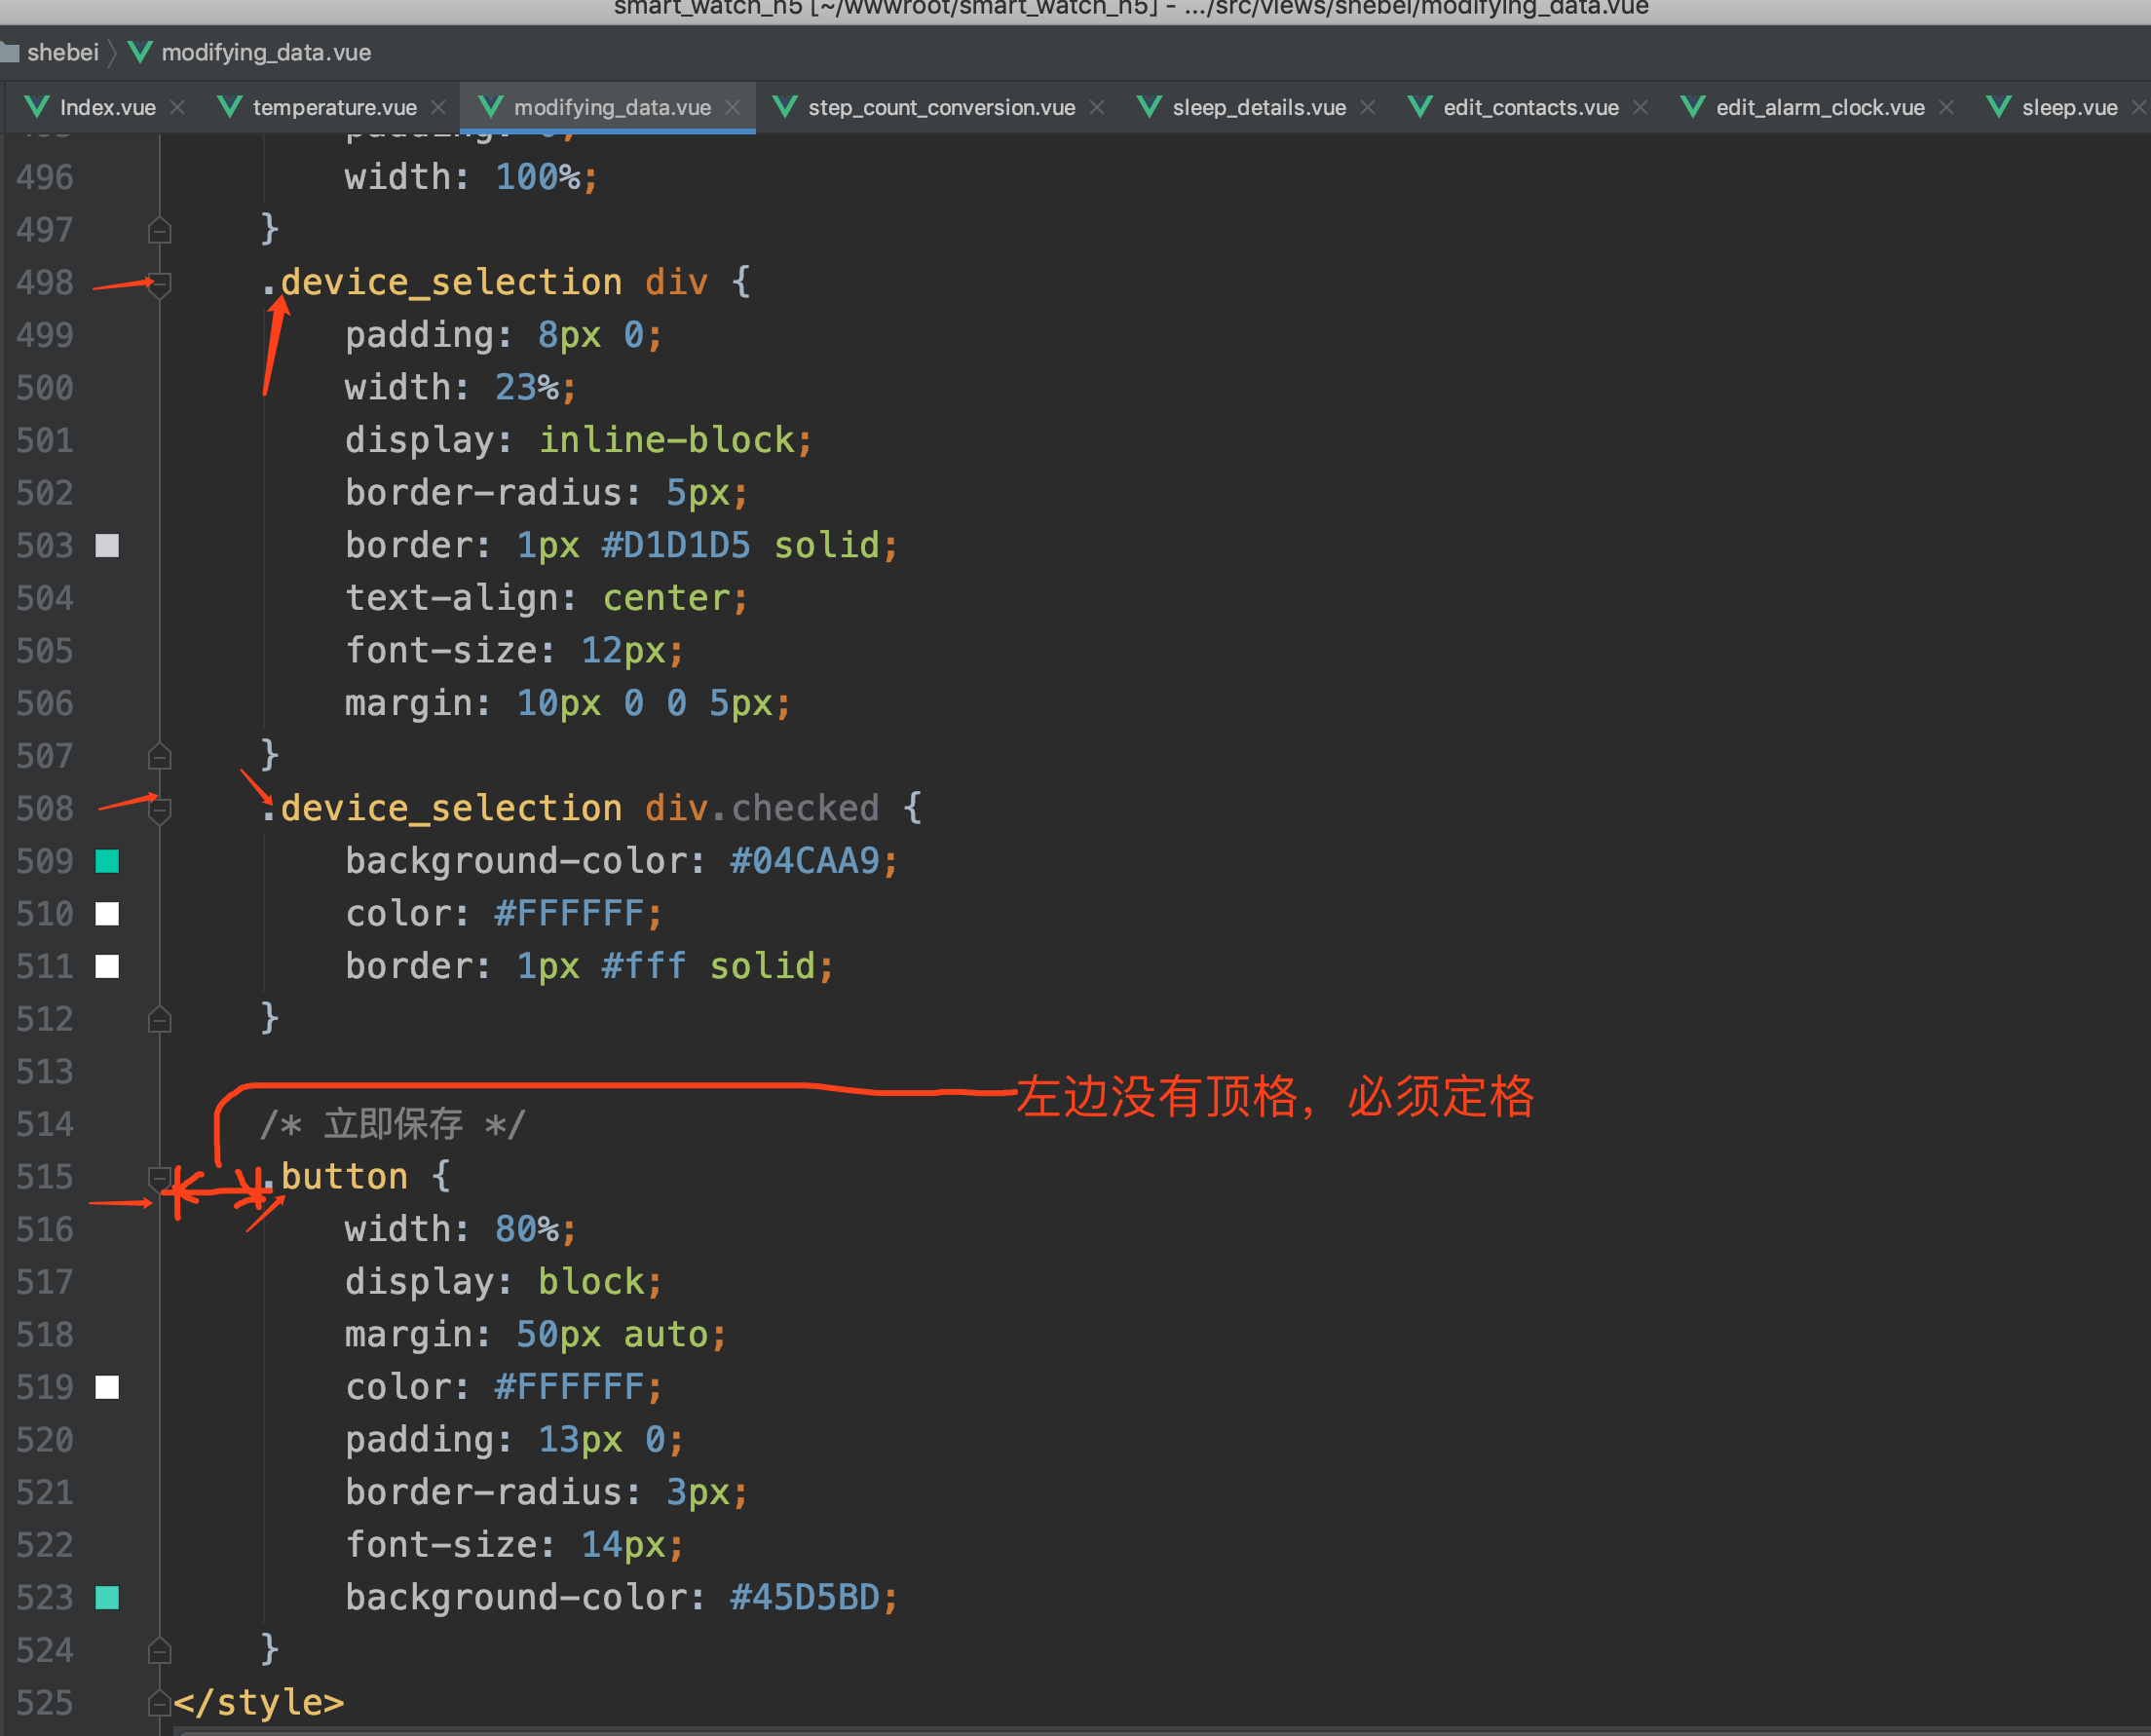Click the Vue icon on sleep_details.vue tab

click(1149, 106)
